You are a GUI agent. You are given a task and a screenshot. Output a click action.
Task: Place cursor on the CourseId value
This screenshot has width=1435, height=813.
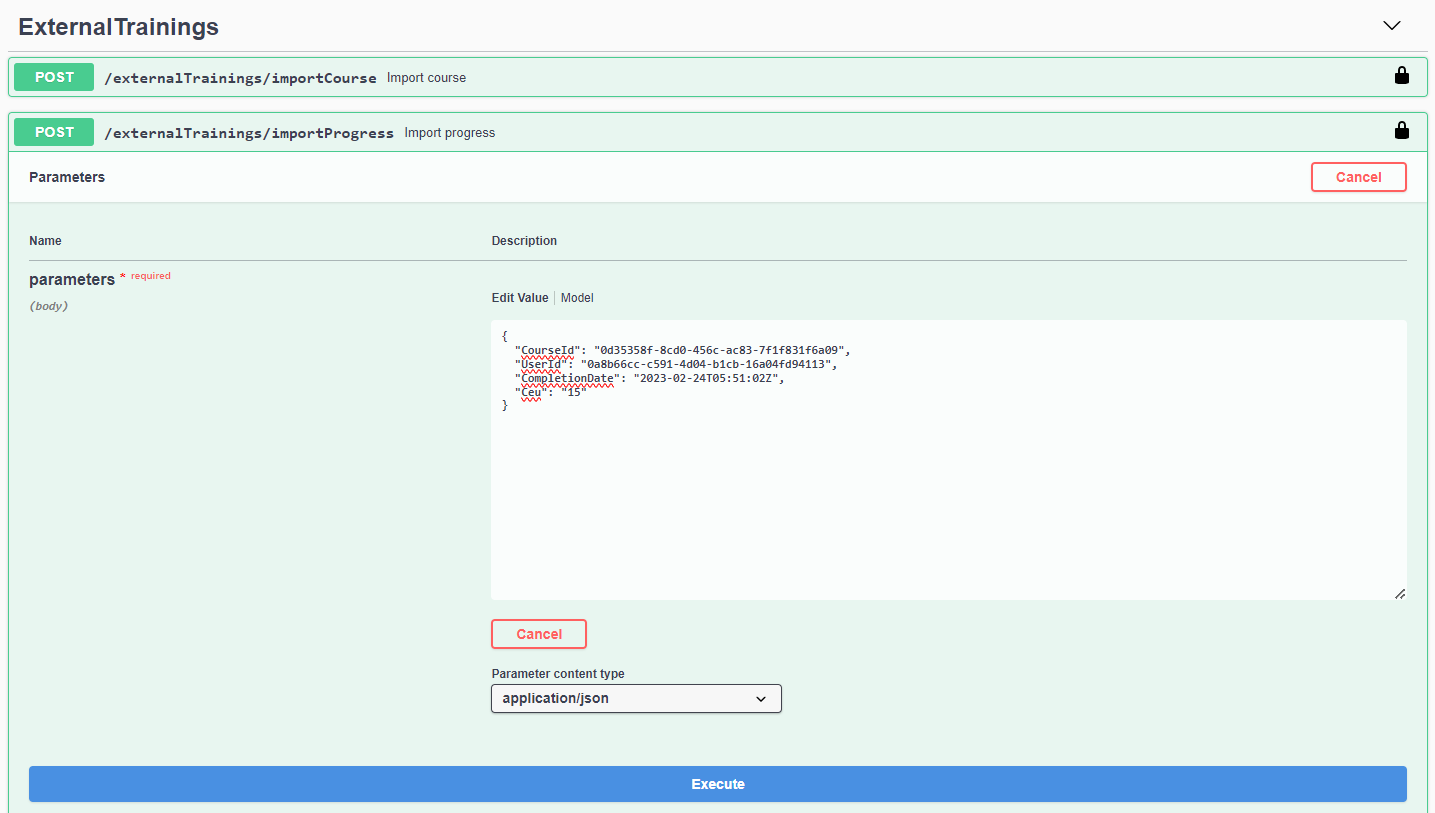pyautogui.click(x=720, y=350)
